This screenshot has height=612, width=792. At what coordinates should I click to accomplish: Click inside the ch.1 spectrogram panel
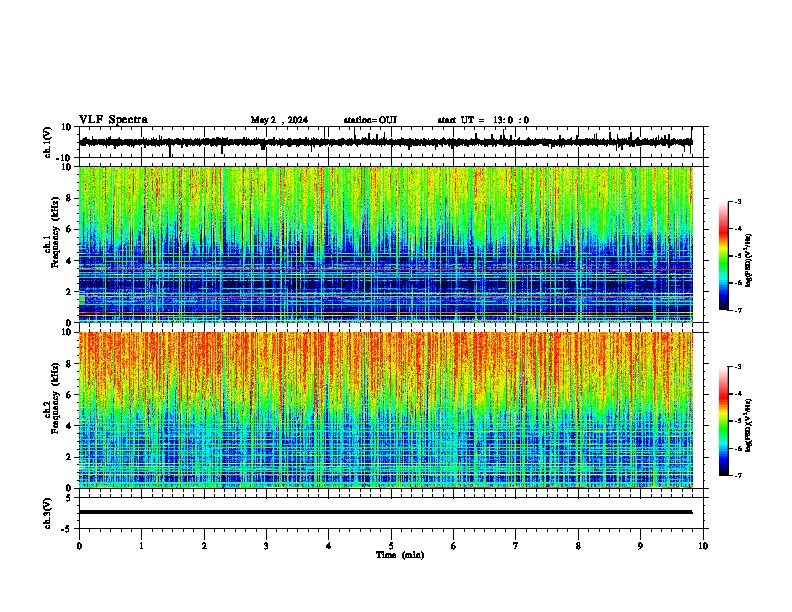385,244
